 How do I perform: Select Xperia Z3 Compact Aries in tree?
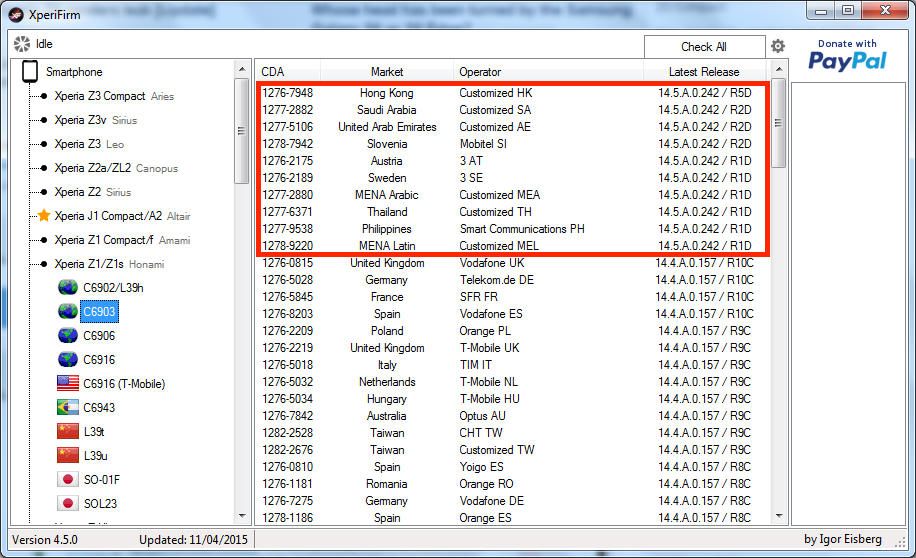click(x=114, y=96)
